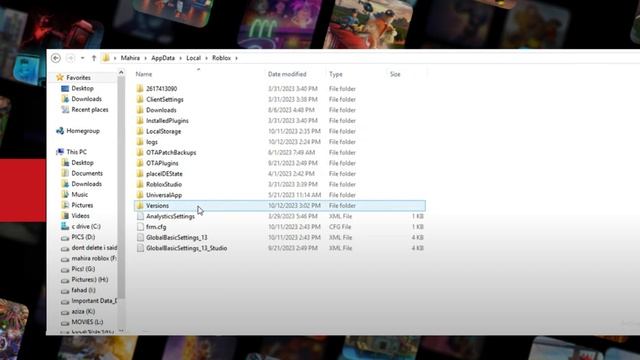Open the Videos folder in sidebar
Viewport: 640px width, 360px height.
click(80, 216)
